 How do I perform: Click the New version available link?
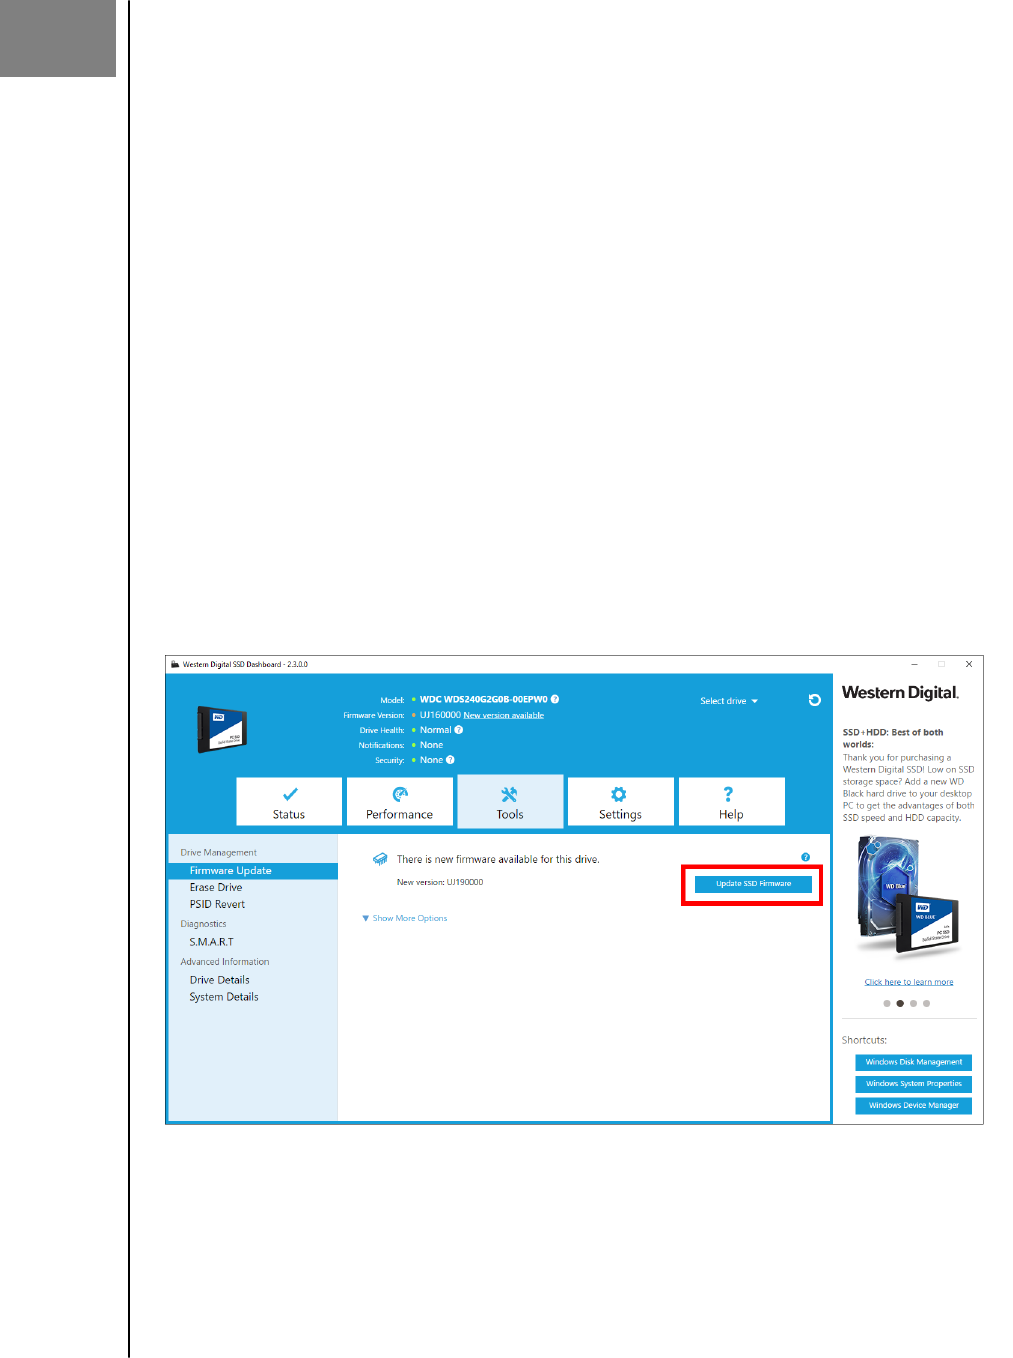tap(503, 715)
